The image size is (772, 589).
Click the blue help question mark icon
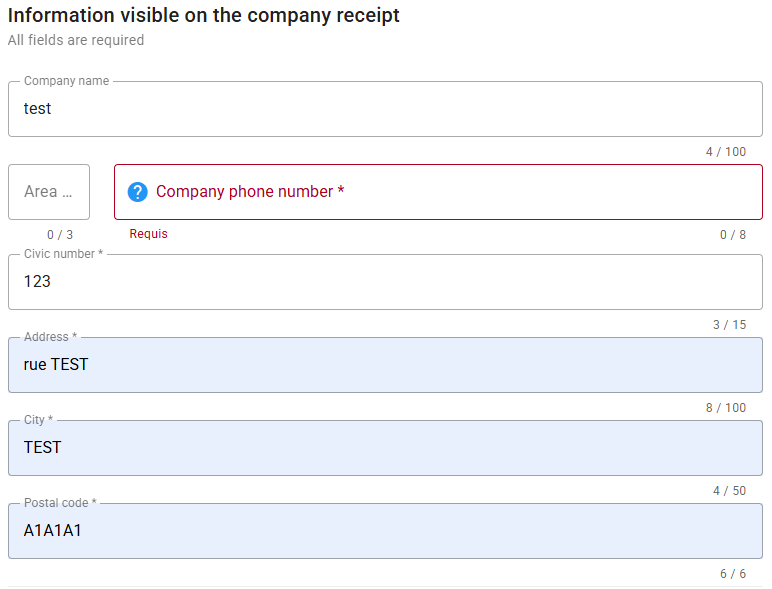138,192
